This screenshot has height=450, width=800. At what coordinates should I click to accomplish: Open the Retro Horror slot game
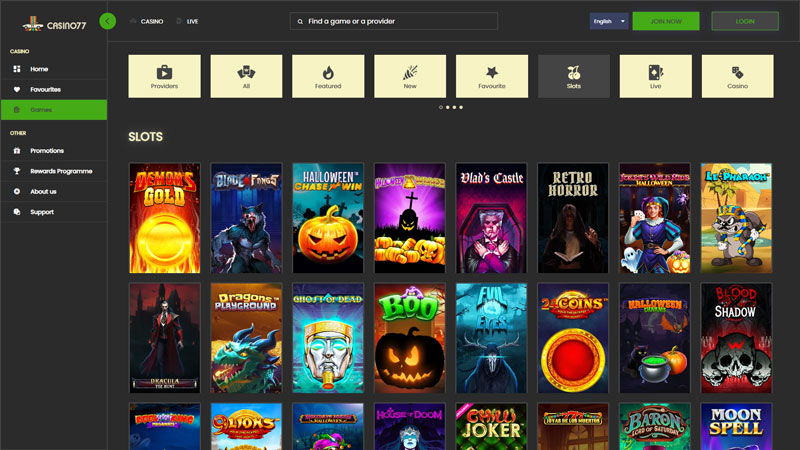(x=573, y=218)
